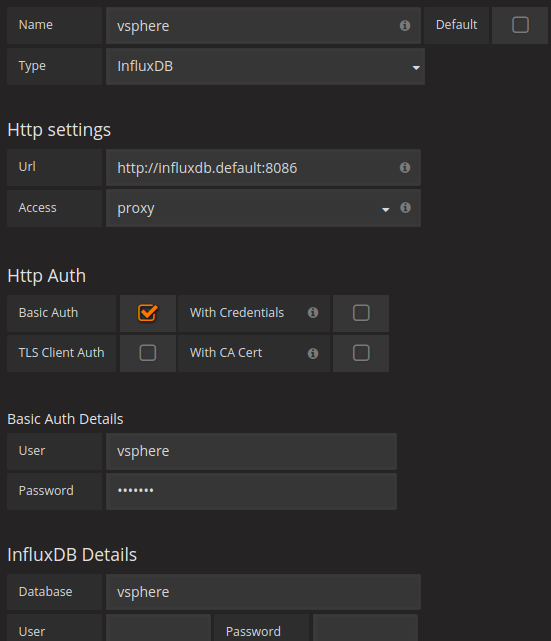
Task: Enable the With CA Cert checkbox
Action: (x=361, y=353)
